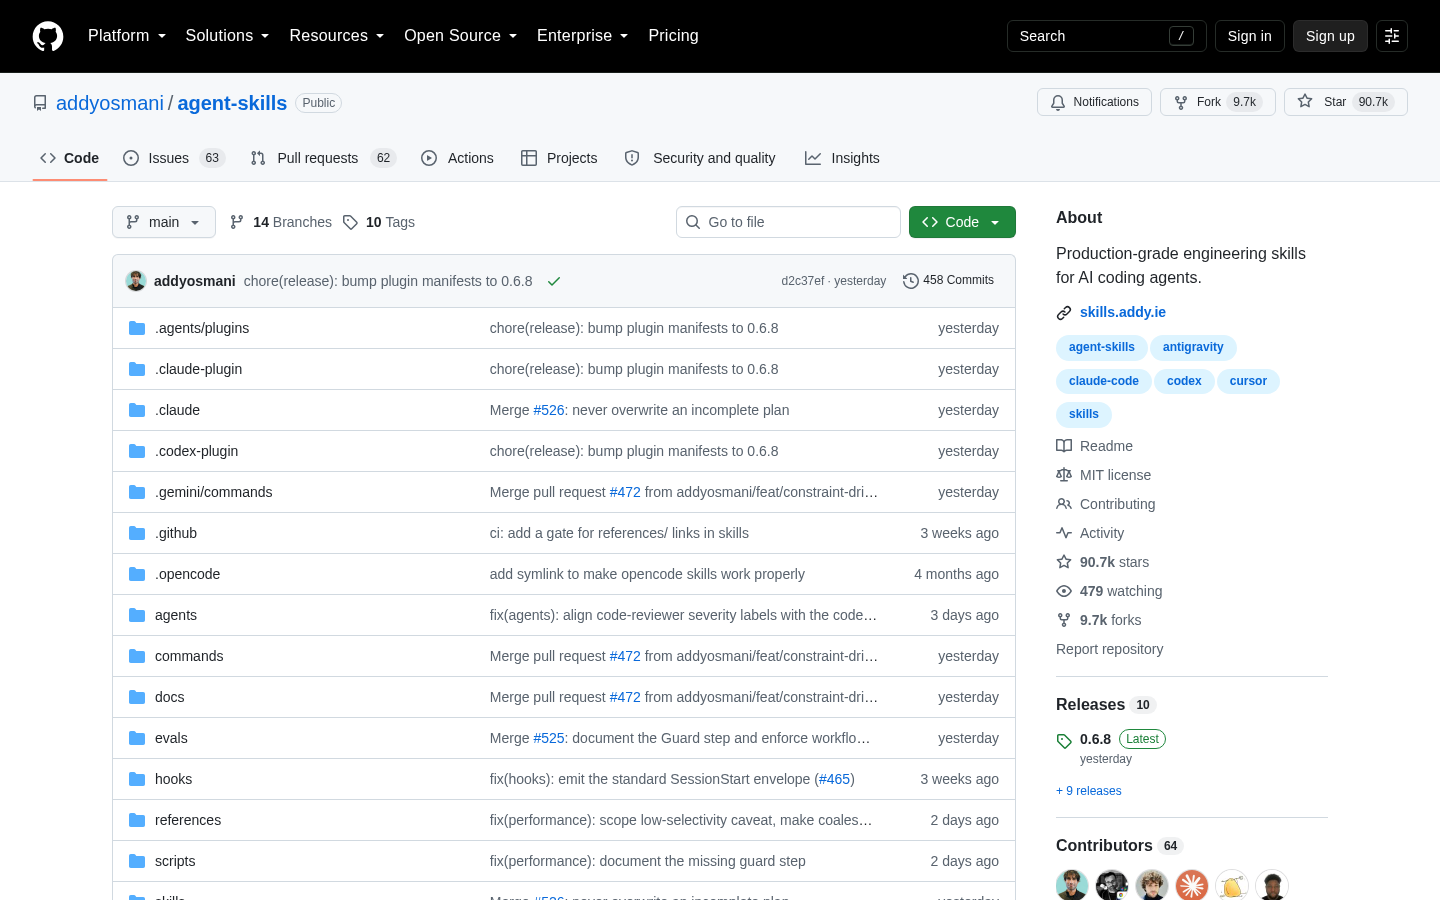Fork the agent-skills repository
The width and height of the screenshot is (1440, 900).
pyautogui.click(x=1218, y=102)
